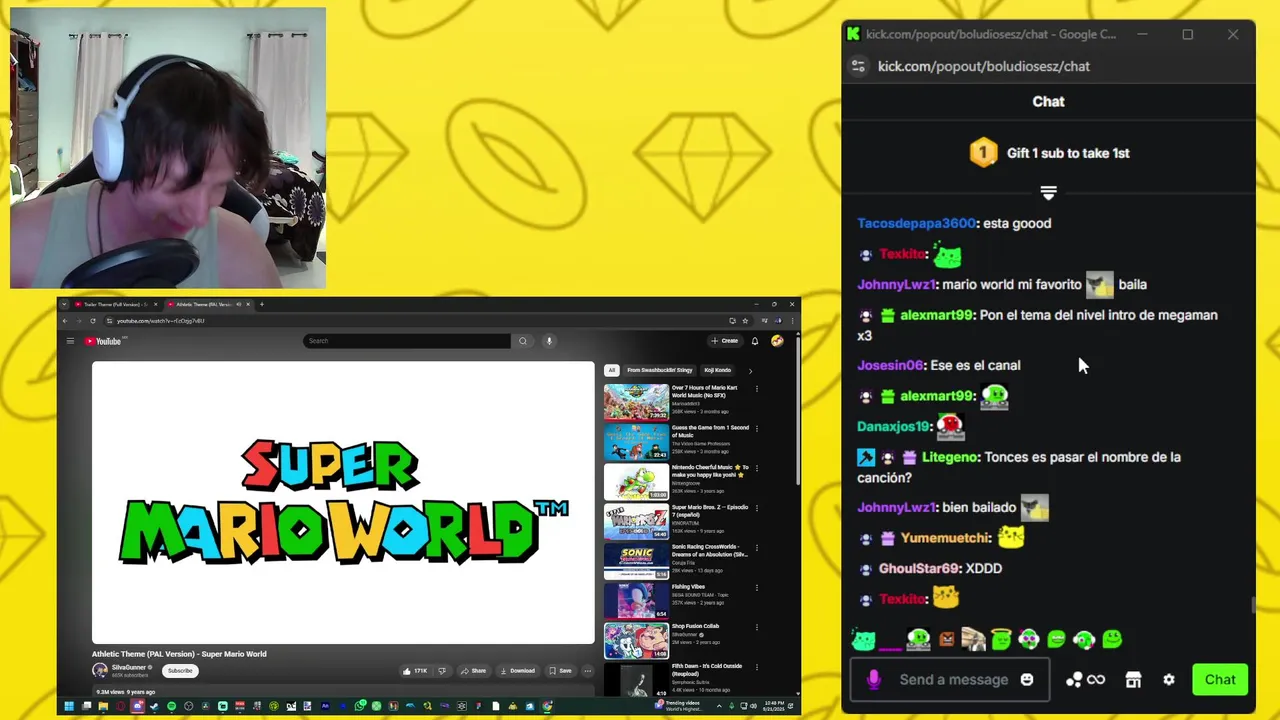The image size is (1280, 720).
Task: Click YouTube search magnifier button
Action: pos(522,341)
